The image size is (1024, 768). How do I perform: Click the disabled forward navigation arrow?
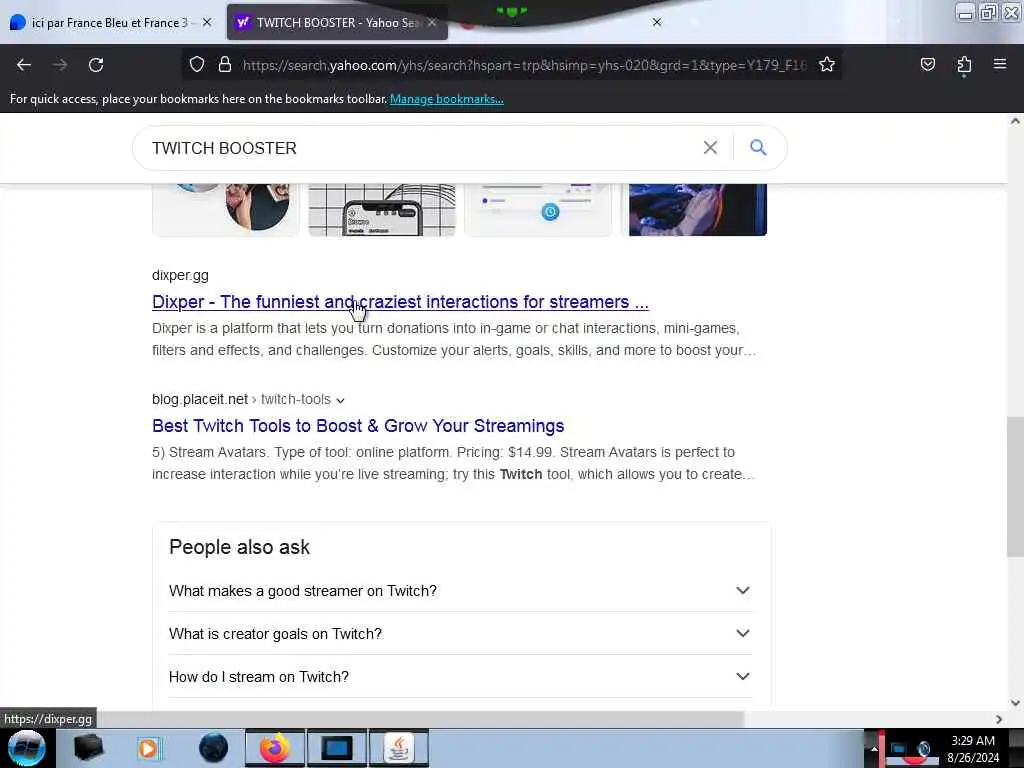[x=60, y=65]
